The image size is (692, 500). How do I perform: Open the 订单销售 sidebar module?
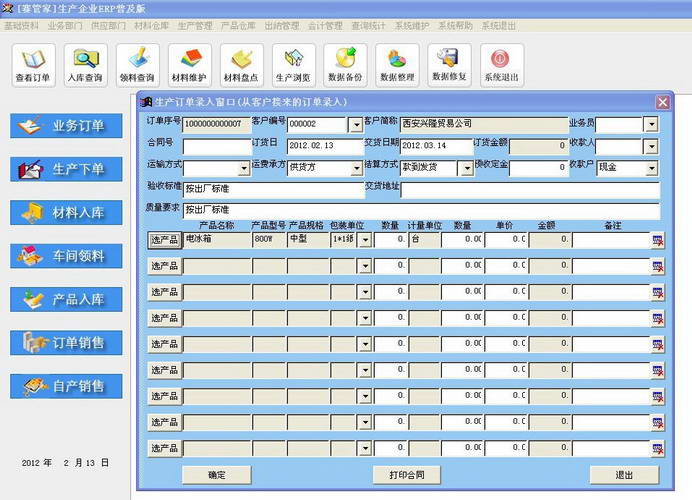click(66, 342)
